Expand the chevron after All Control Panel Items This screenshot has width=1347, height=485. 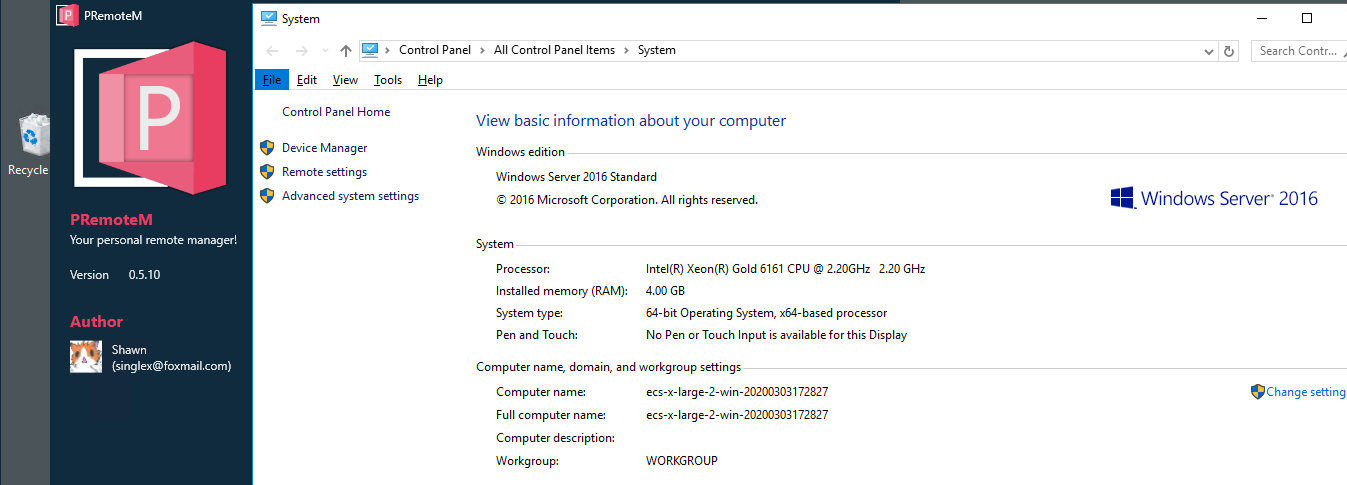tap(627, 50)
